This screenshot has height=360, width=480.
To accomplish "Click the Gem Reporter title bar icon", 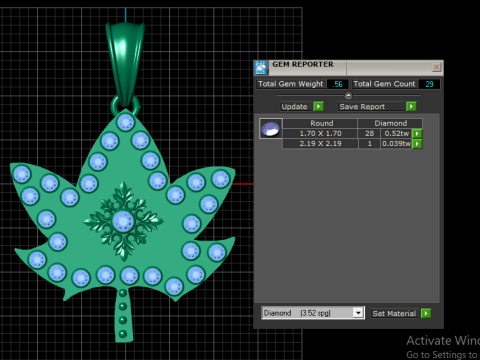I will point(261,68).
